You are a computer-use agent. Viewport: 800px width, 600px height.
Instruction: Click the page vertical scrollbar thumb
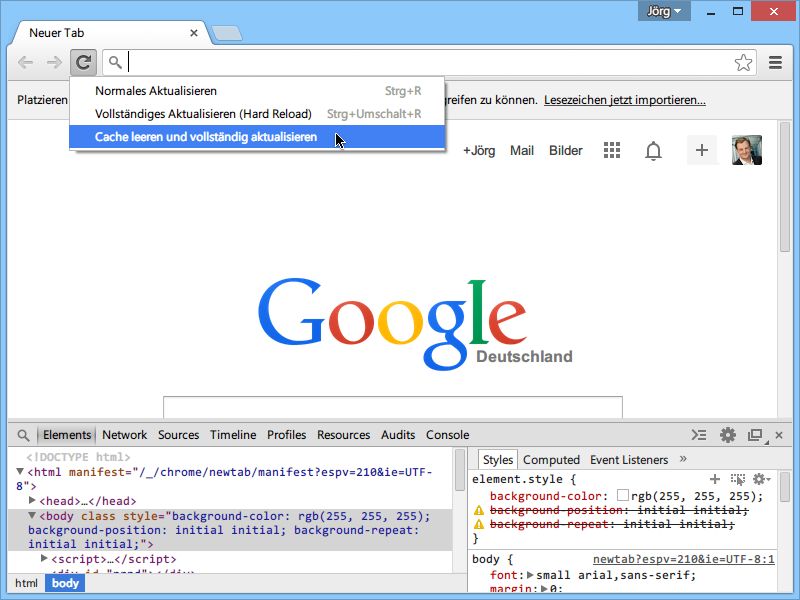click(x=785, y=187)
